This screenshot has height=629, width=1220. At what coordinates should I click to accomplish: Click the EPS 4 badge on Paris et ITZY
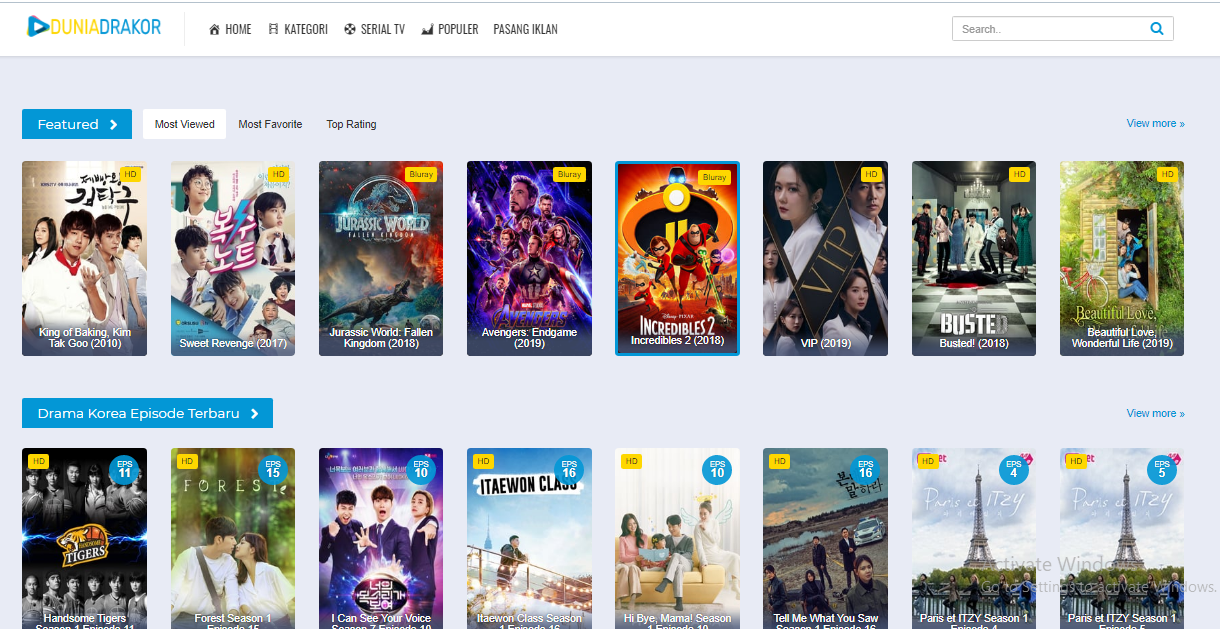click(1013, 470)
